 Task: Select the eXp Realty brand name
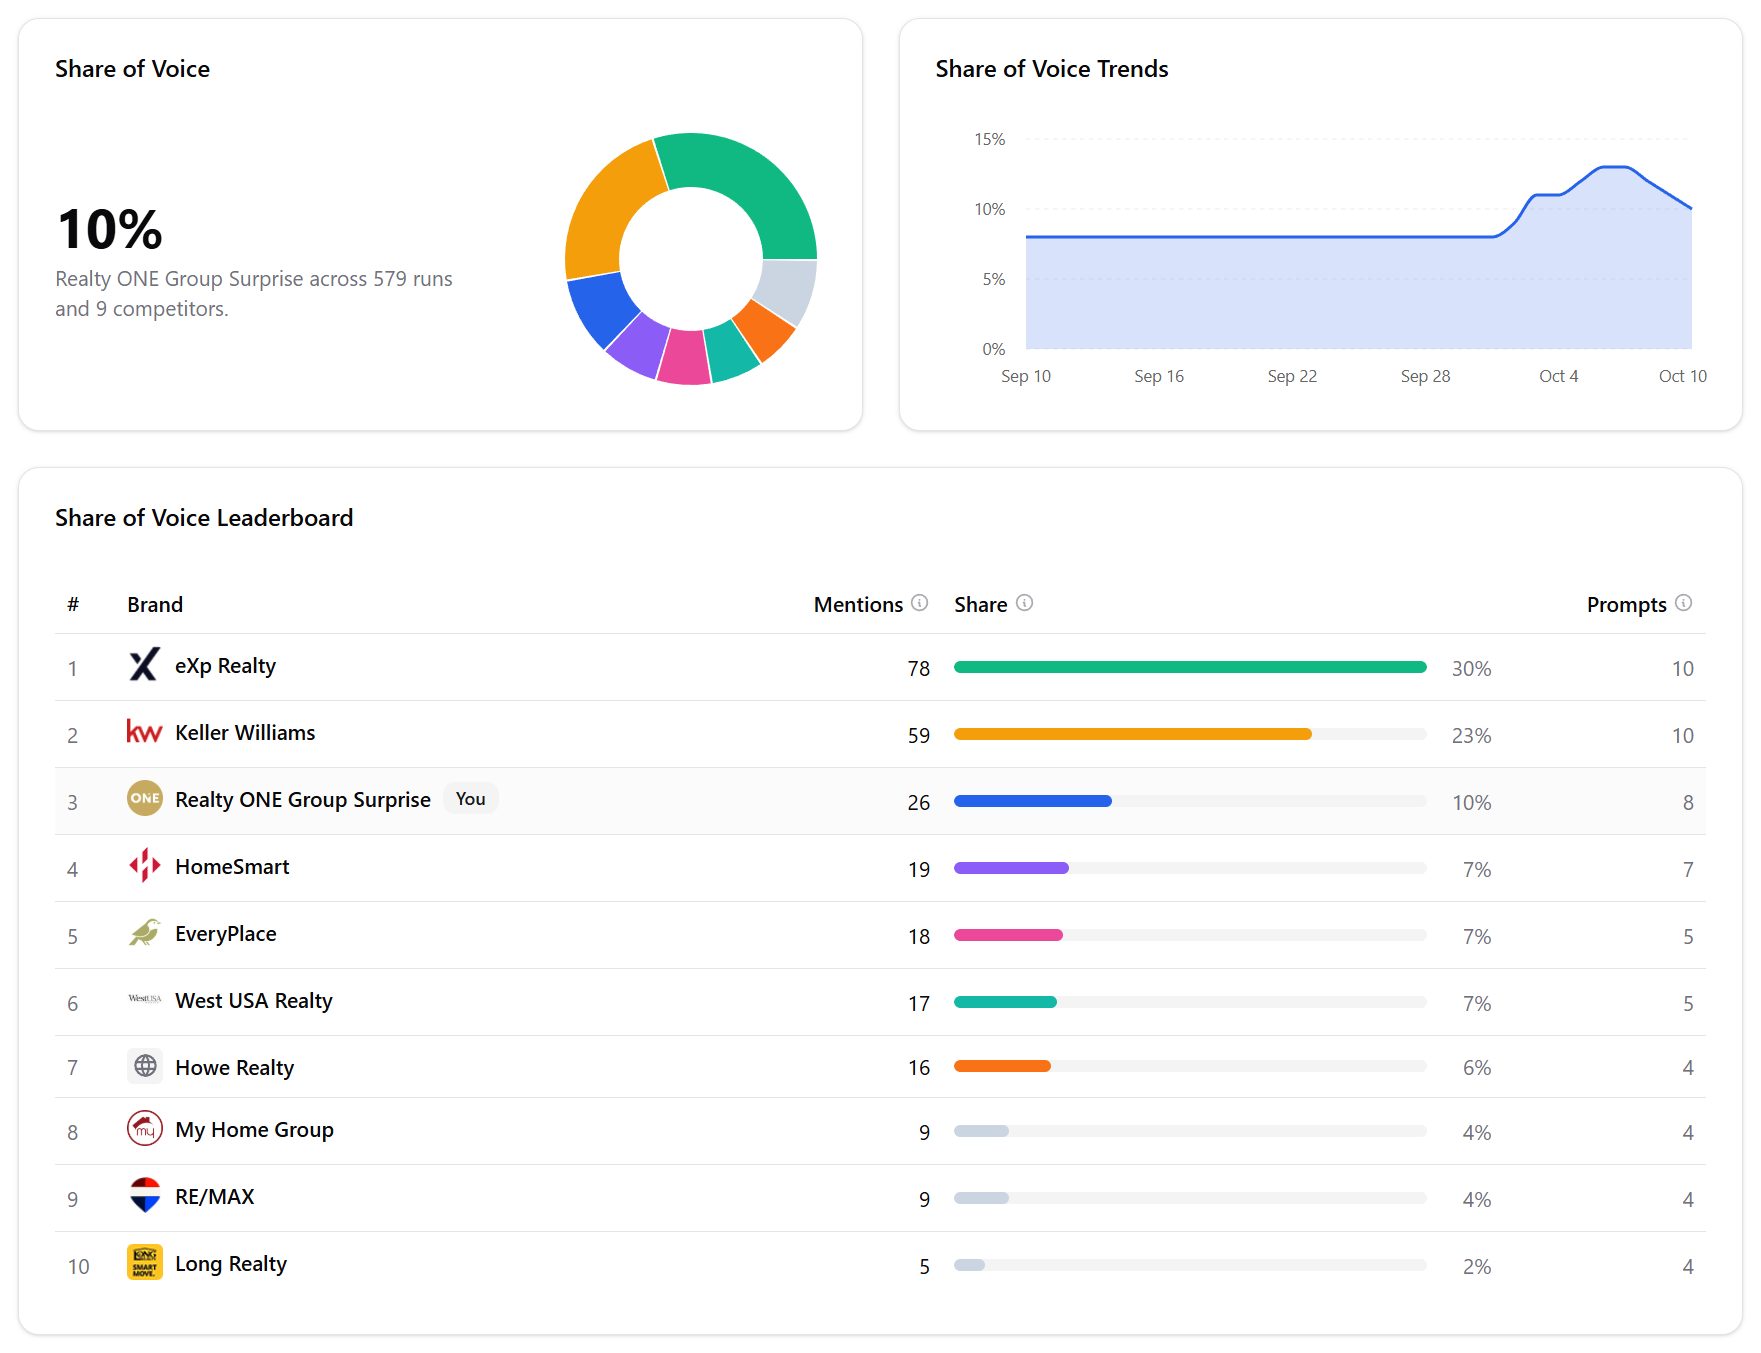[225, 666]
